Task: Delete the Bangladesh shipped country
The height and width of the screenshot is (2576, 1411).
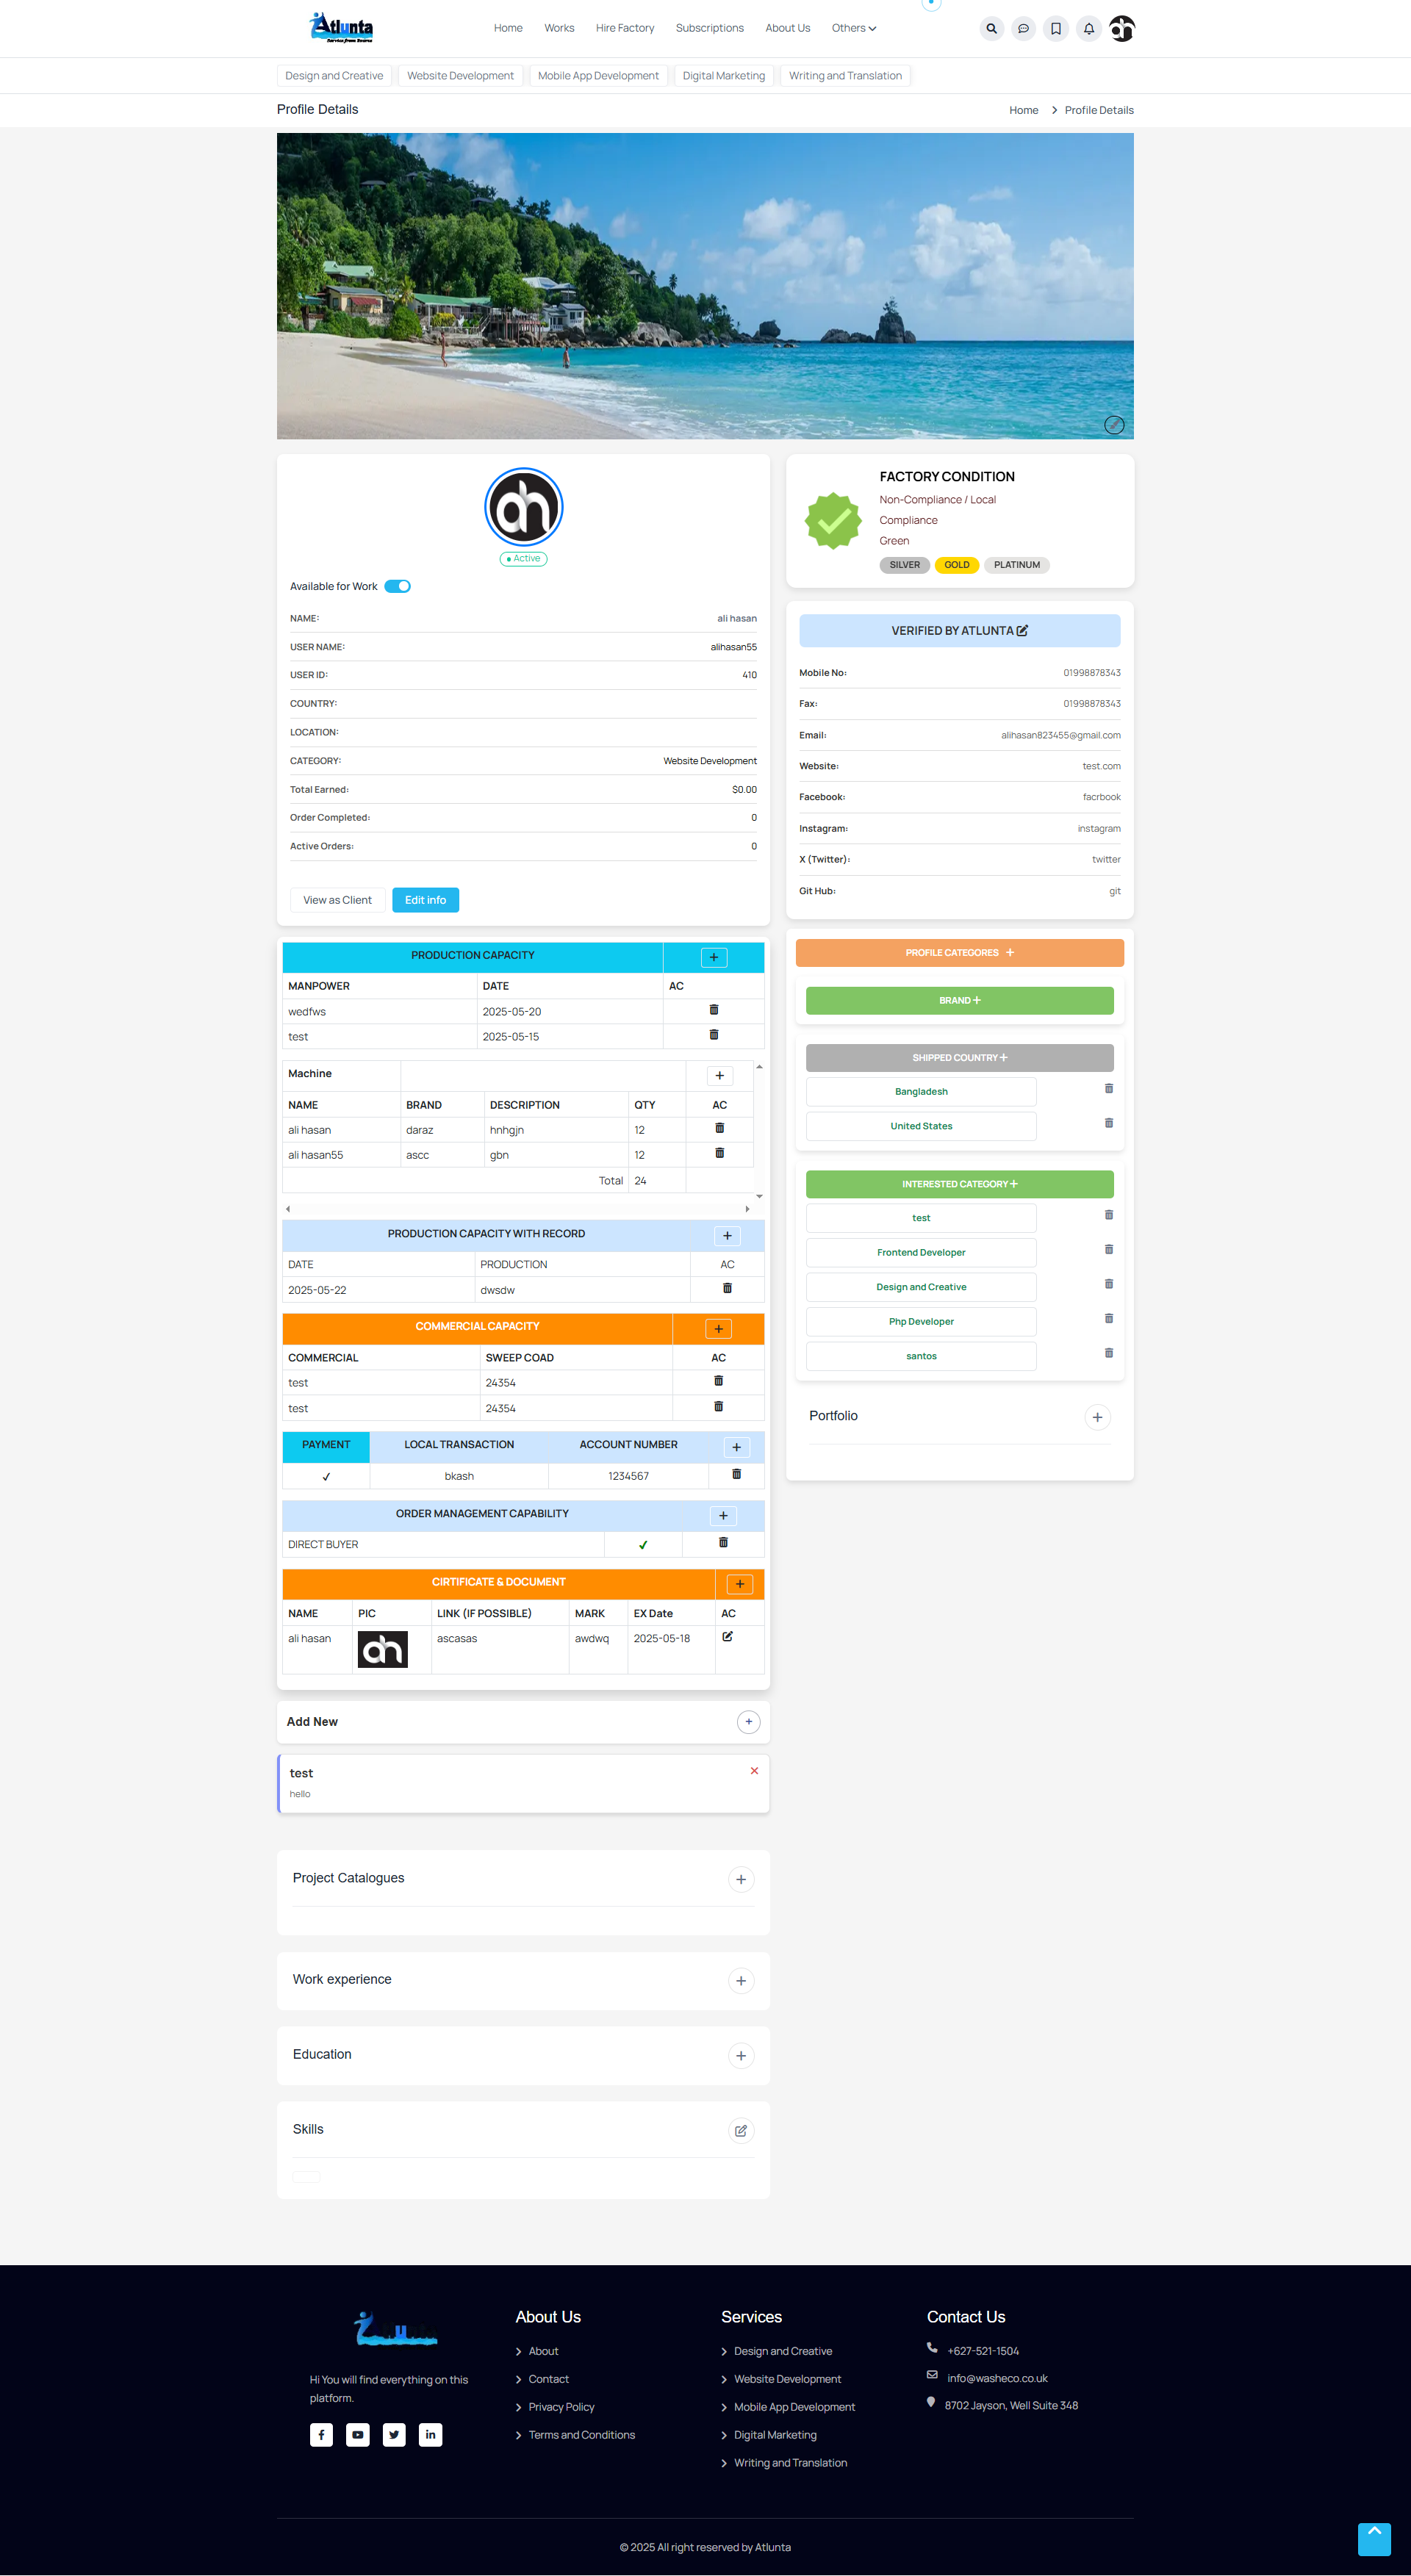Action: 1108,1089
